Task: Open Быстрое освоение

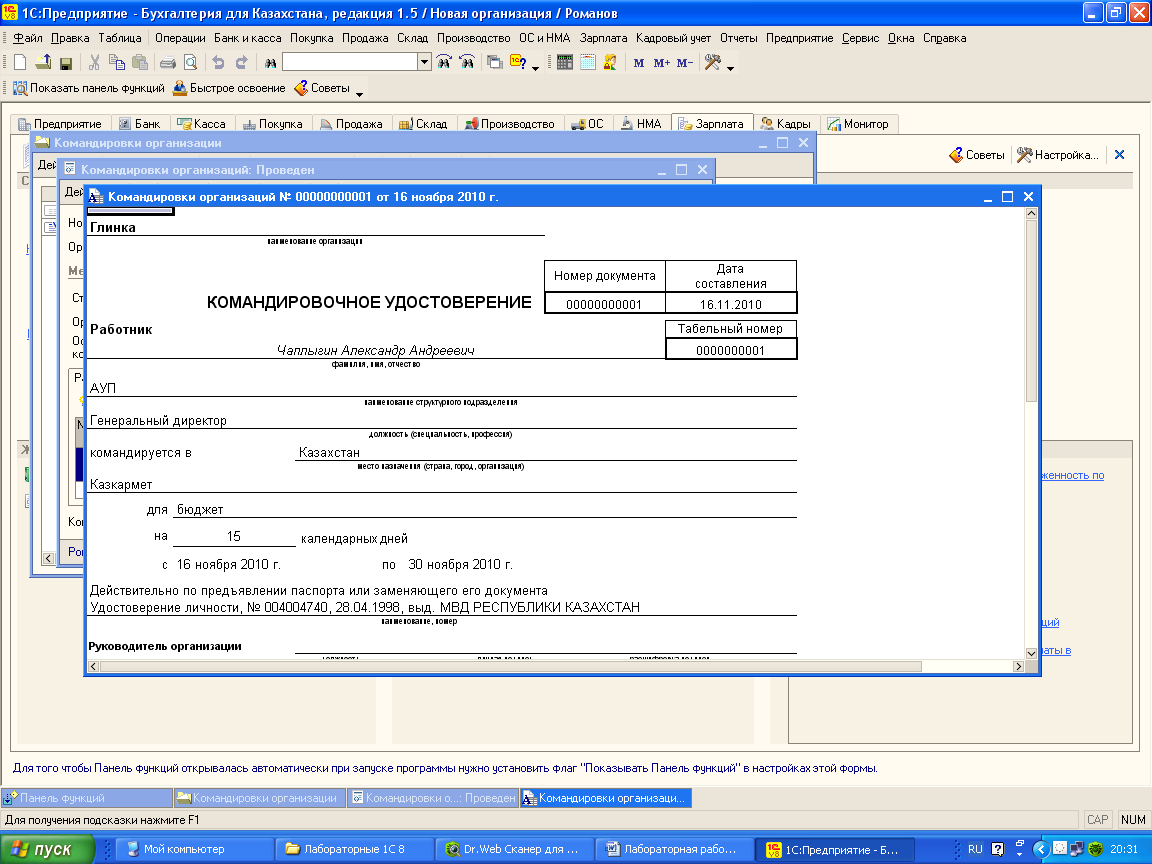Action: (x=229, y=88)
